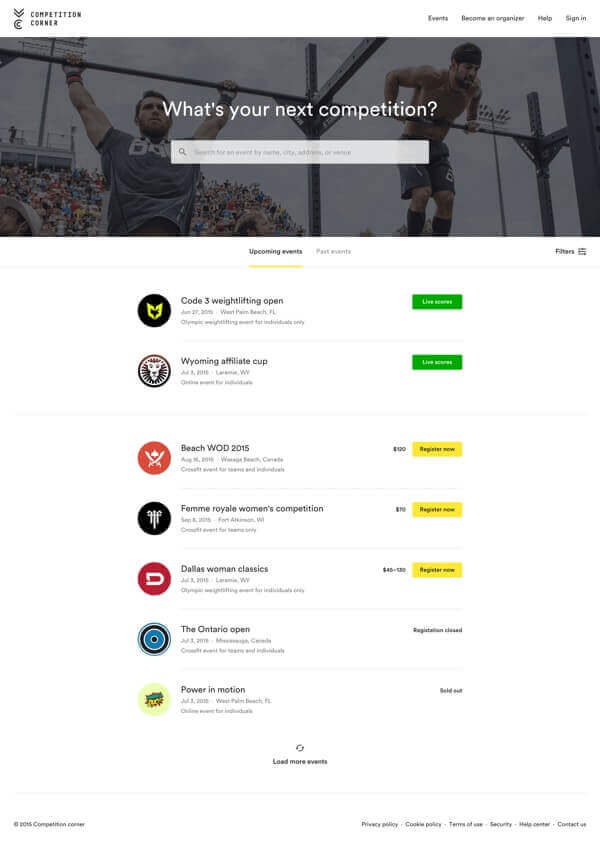The image size is (600, 857).
Task: Click the Code 3 weightlifting open logo
Action: tap(154, 310)
